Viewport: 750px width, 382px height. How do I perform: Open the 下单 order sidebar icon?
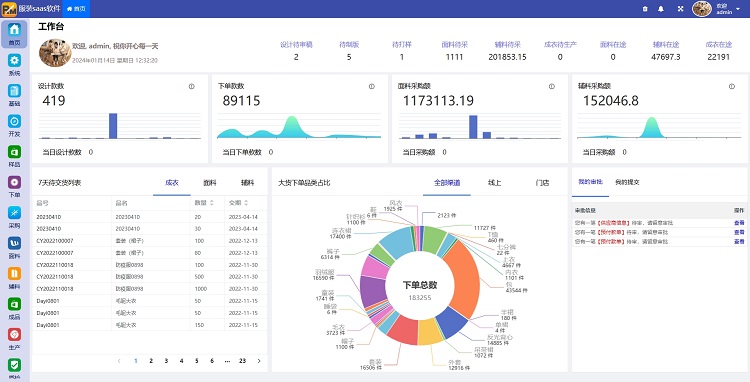[14, 186]
